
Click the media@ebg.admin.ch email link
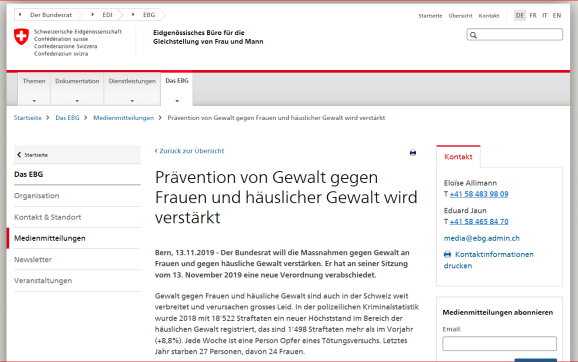pos(481,238)
